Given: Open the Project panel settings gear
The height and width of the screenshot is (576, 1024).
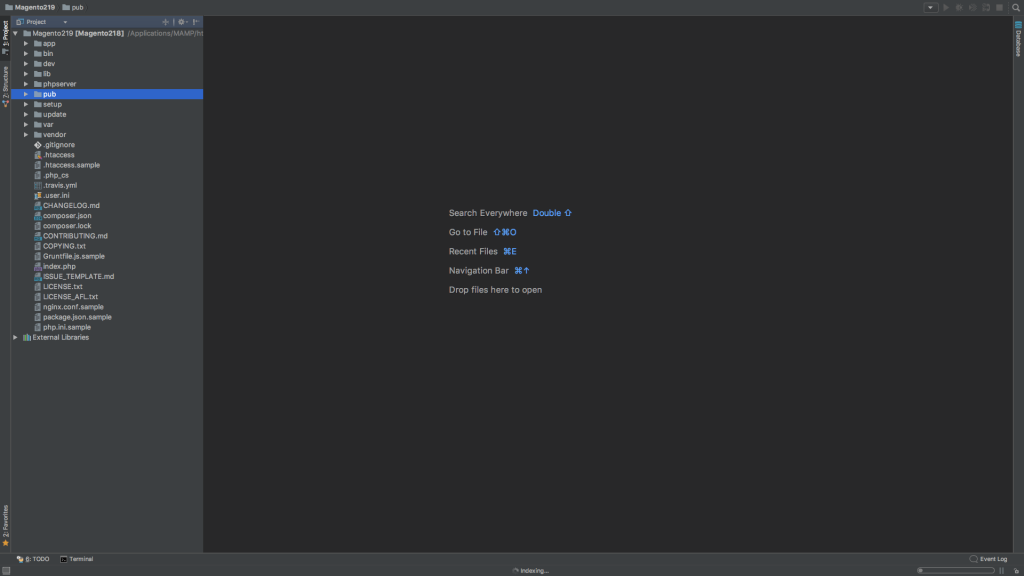Looking at the screenshot, I should point(182,21).
